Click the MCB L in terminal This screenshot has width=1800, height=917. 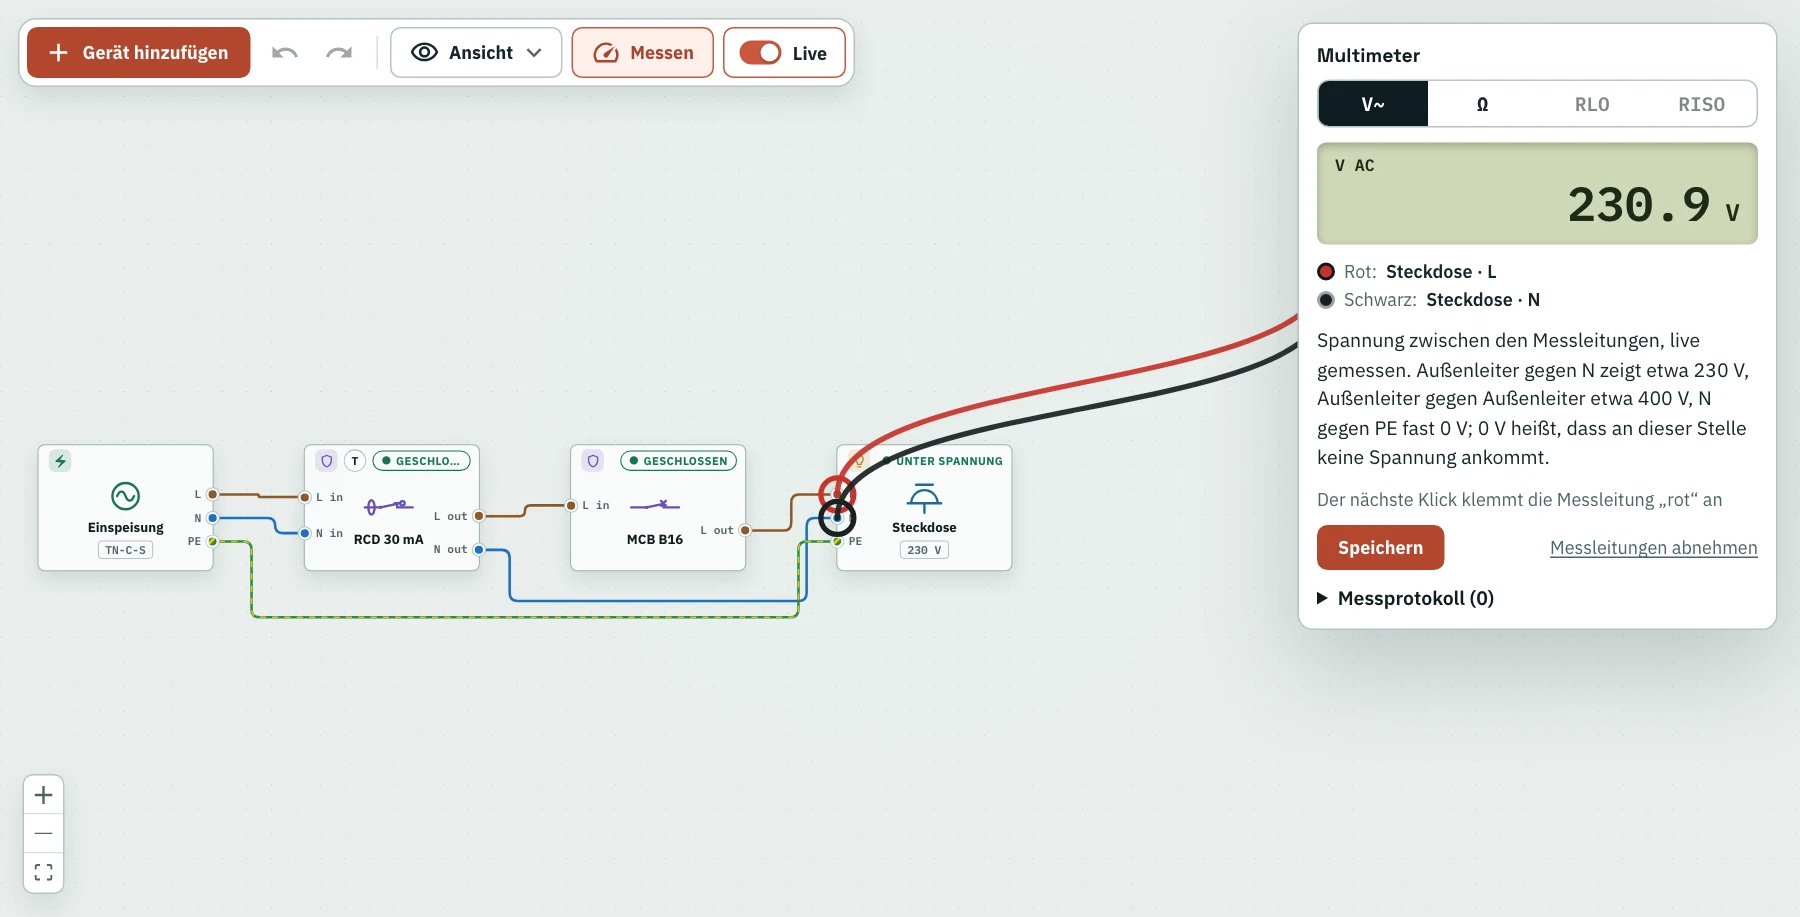571,505
